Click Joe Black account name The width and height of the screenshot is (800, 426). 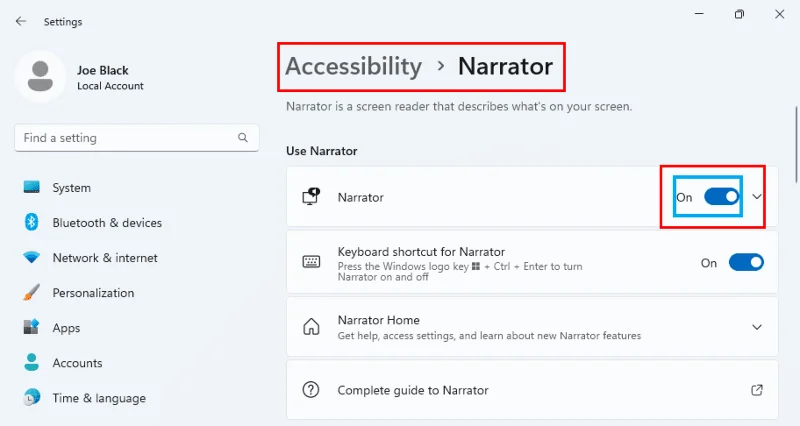103,70
